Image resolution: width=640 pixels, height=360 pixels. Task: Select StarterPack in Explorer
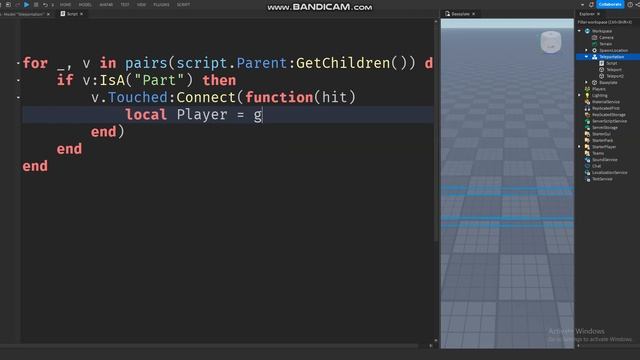click(x=602, y=140)
